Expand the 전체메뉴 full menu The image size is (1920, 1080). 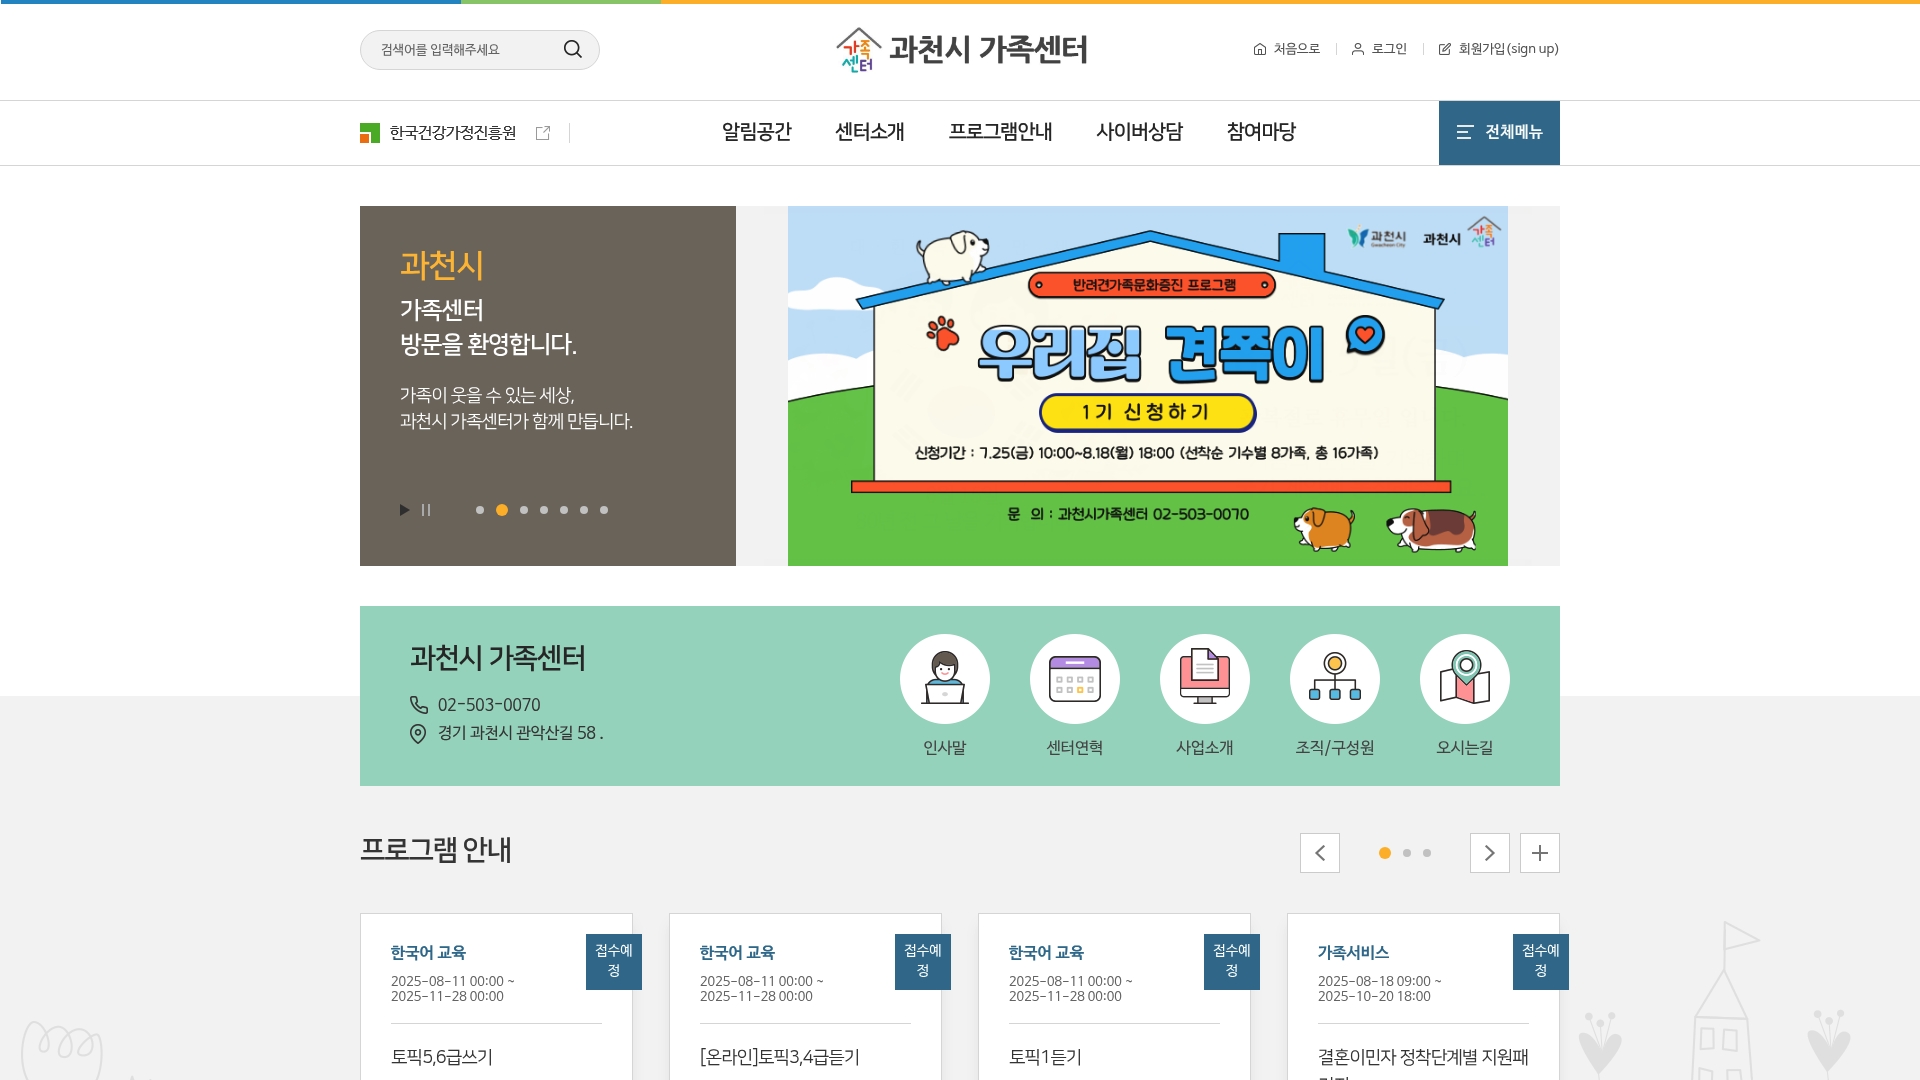(1499, 132)
